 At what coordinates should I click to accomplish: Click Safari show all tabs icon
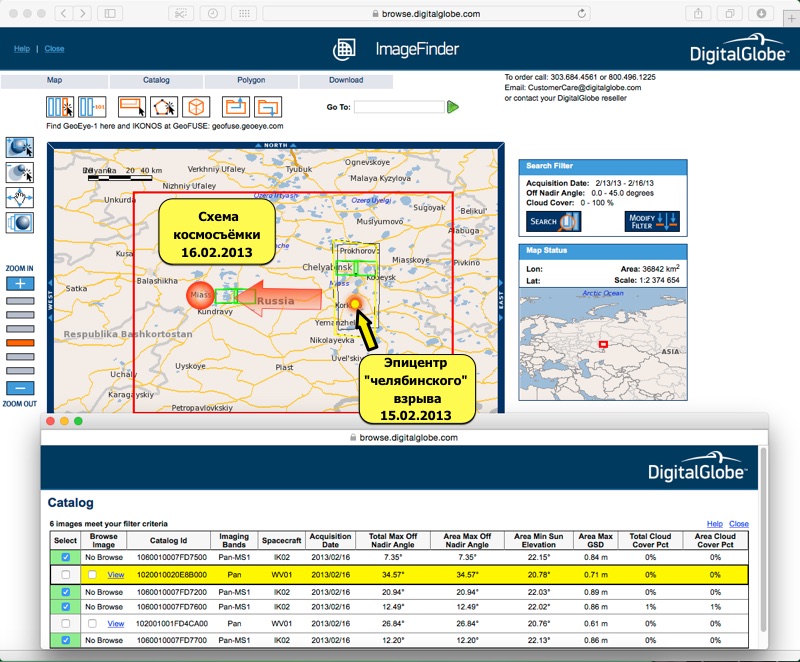(730, 14)
